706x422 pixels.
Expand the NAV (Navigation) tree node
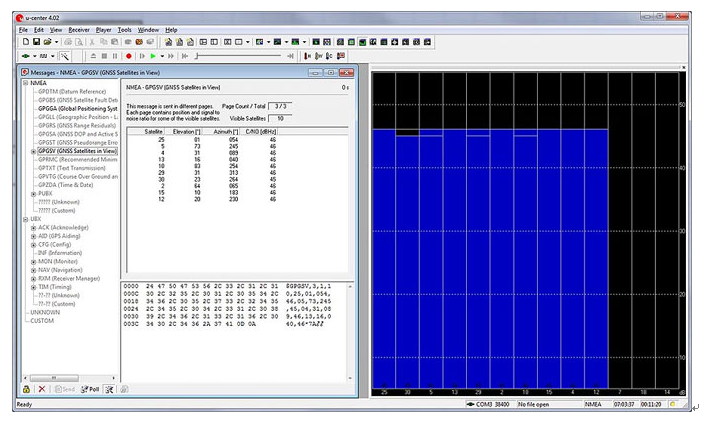33,271
